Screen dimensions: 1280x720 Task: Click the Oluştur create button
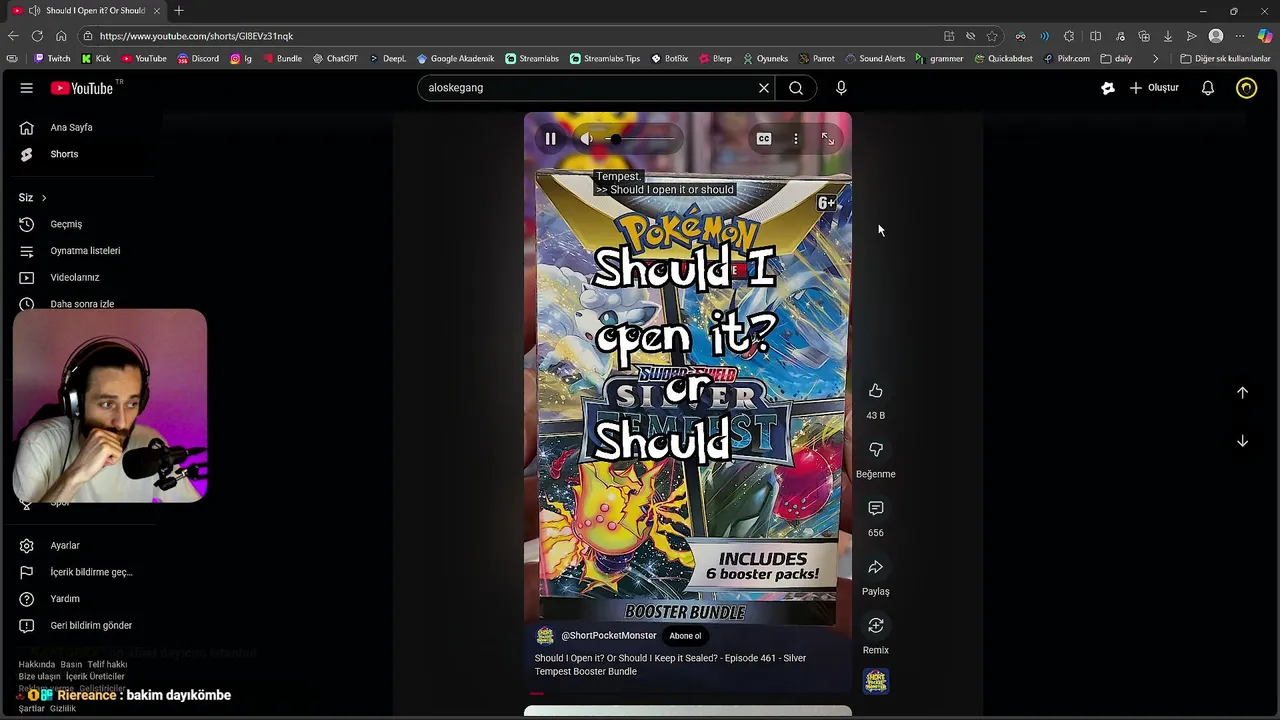pos(1154,88)
